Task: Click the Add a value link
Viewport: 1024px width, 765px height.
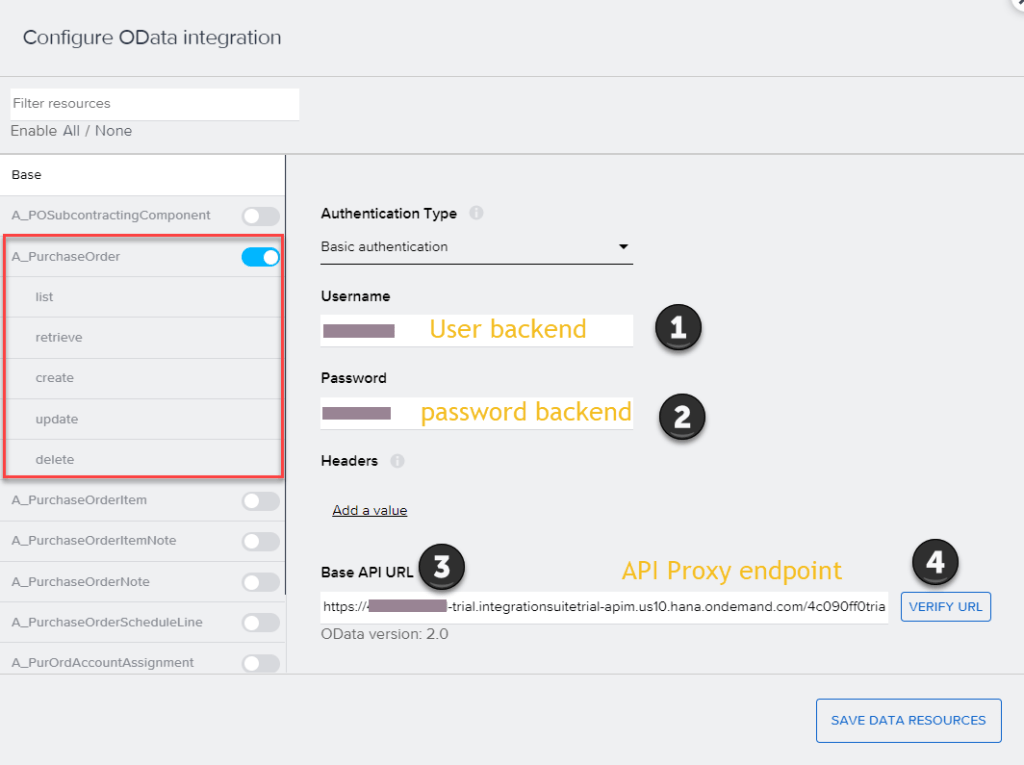Action: 370,510
